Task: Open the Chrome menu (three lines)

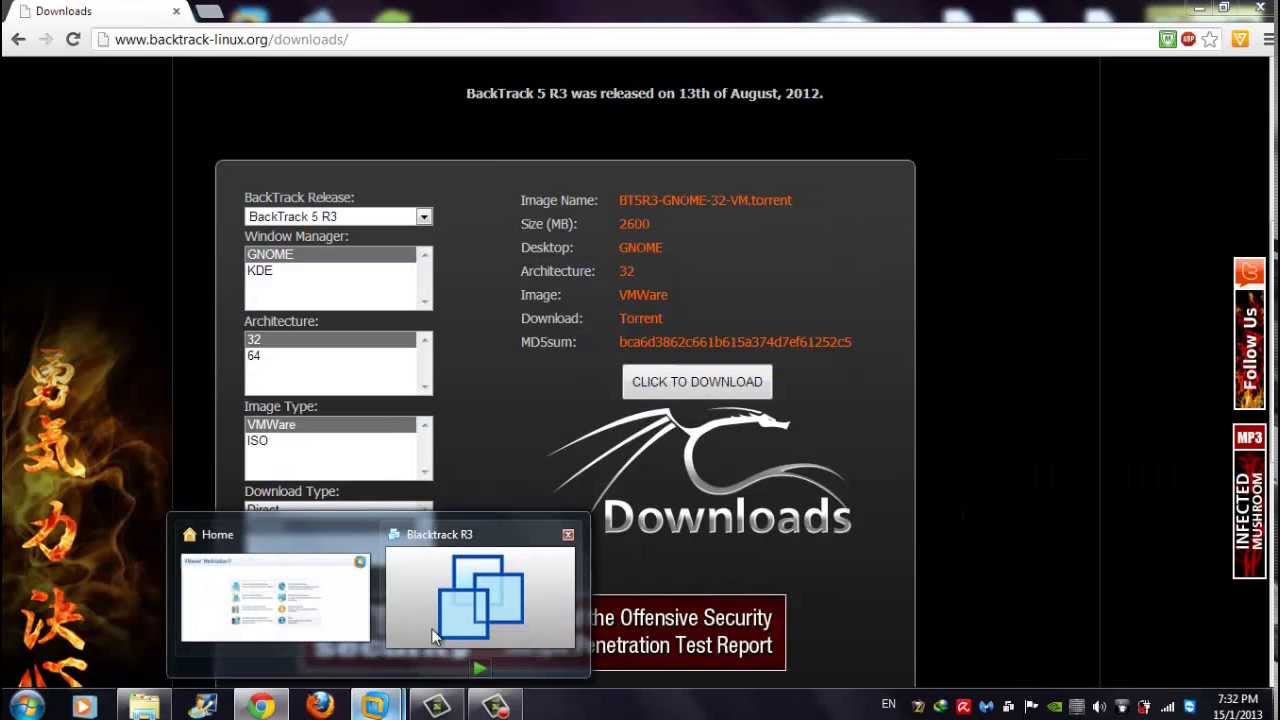Action: tap(1268, 39)
